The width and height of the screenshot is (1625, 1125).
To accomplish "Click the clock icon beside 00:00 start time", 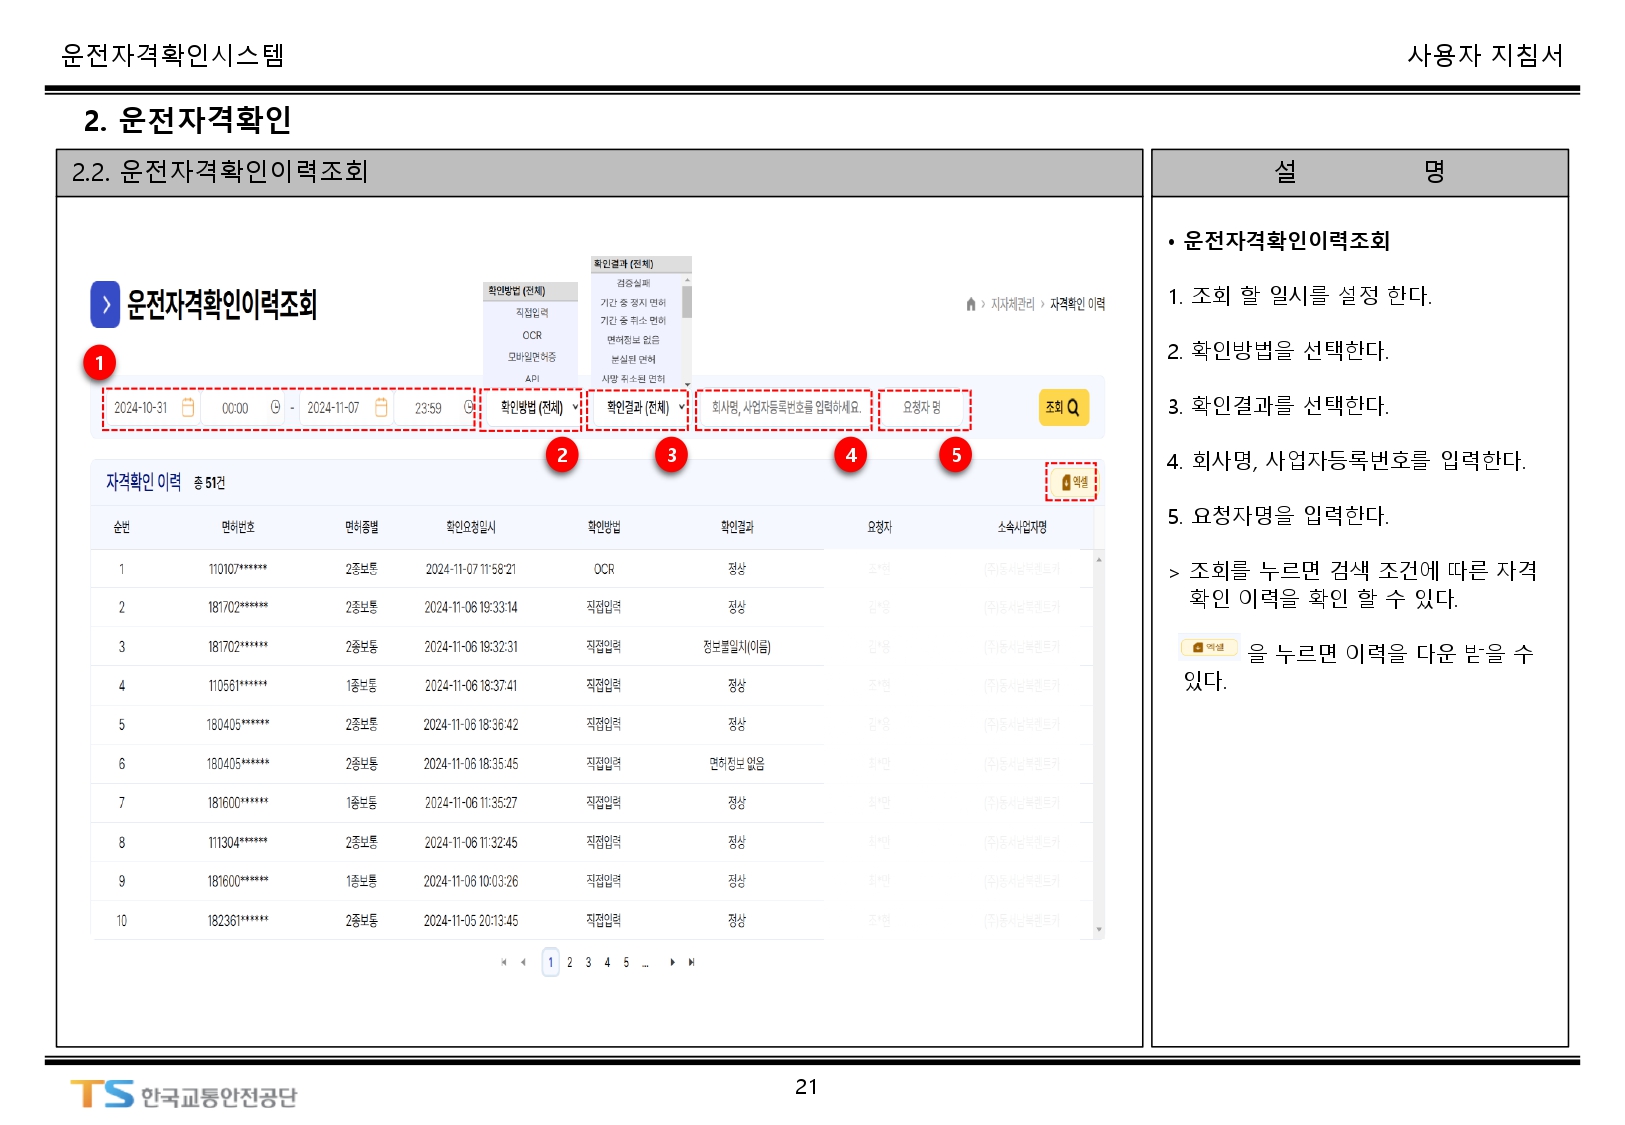I will 275,408.
